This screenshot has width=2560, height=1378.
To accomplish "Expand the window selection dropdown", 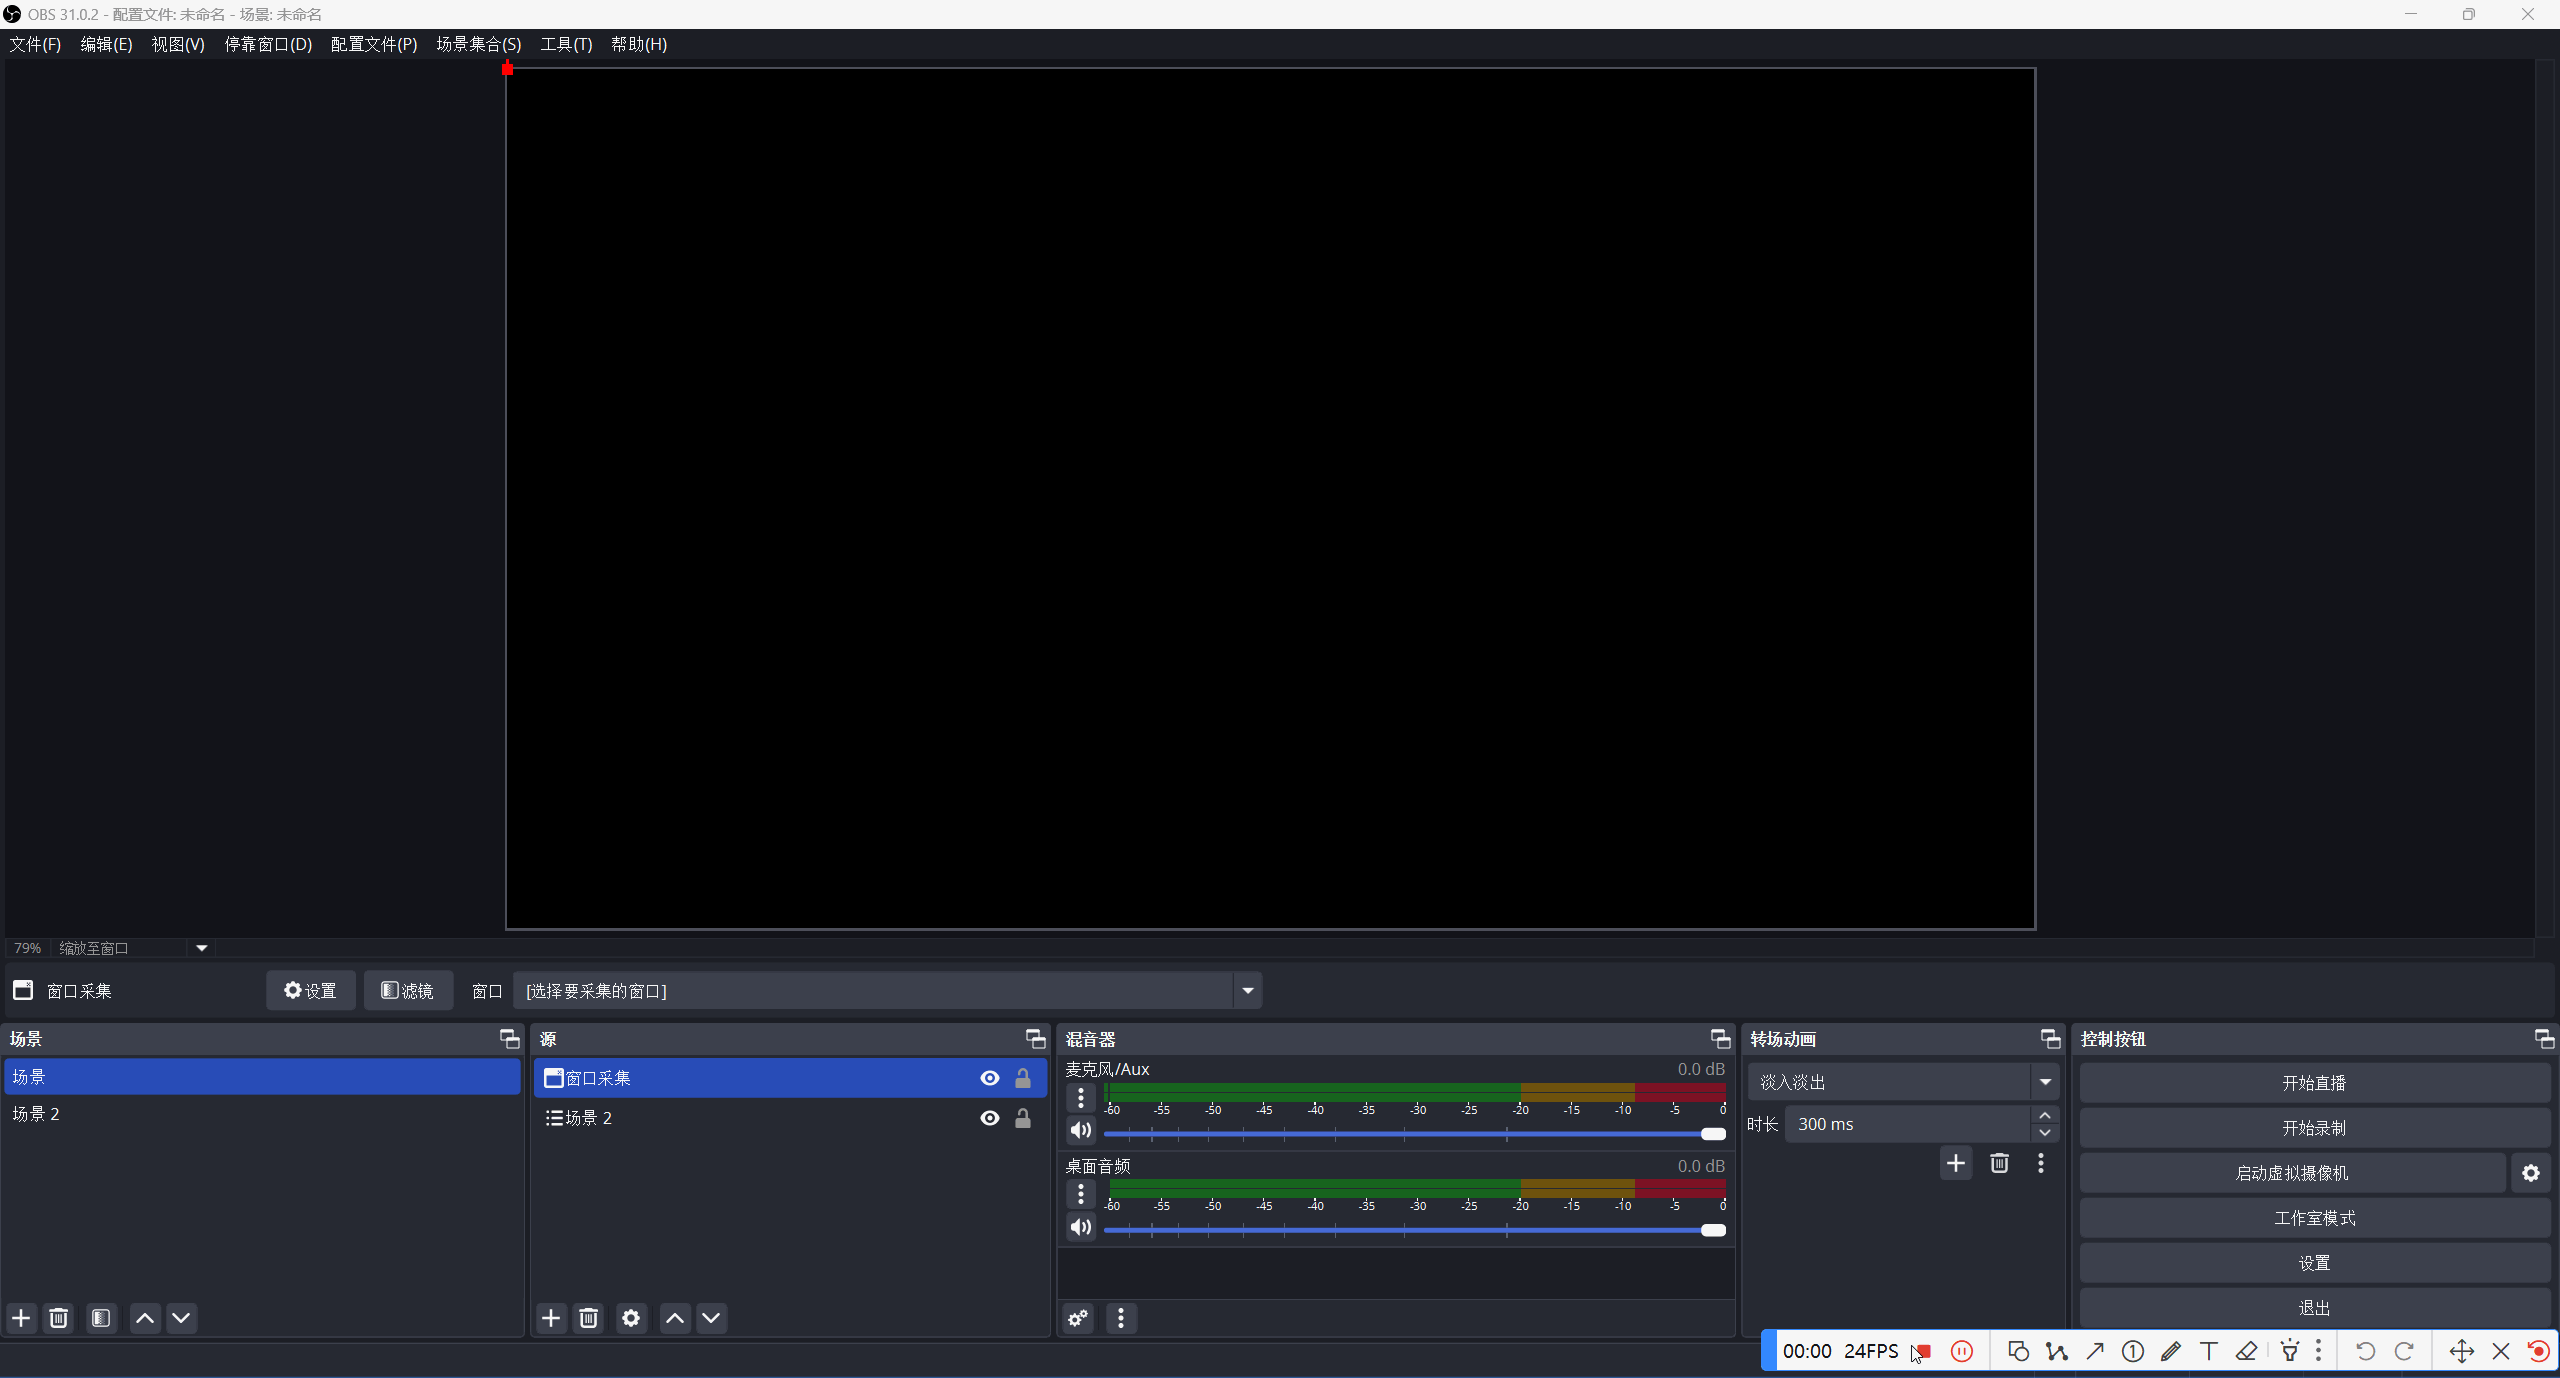I will pos(1247,991).
